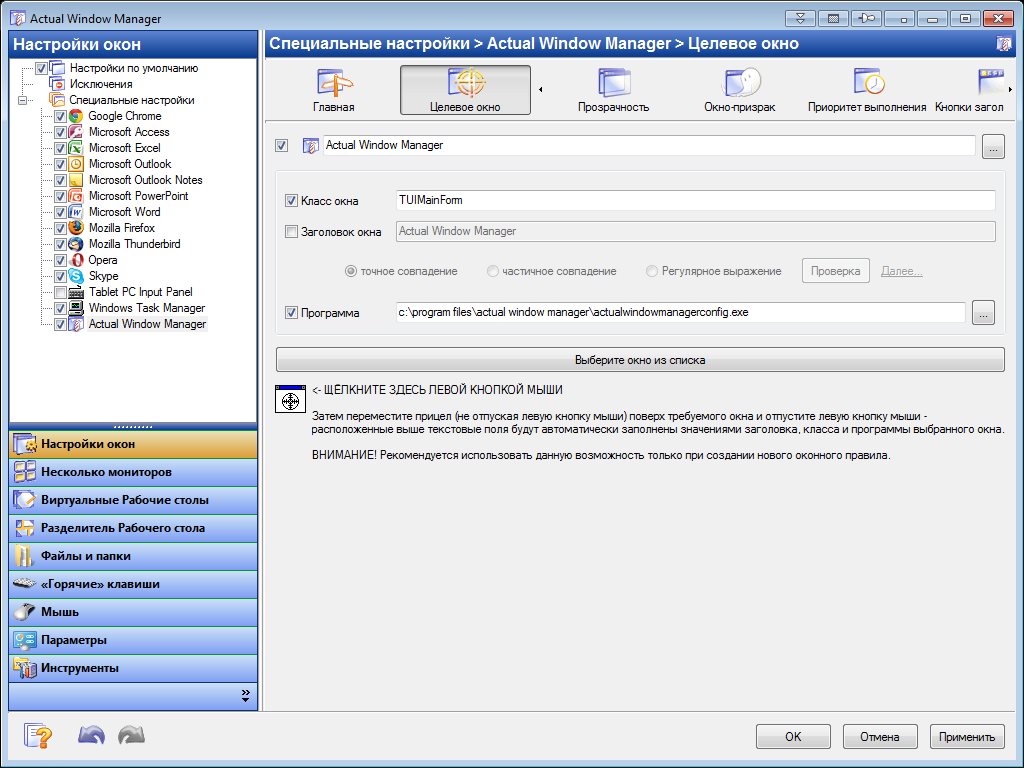The width and height of the screenshot is (1024, 768).
Task: Click the sidebar splitter grip handle
Action: coord(133,426)
